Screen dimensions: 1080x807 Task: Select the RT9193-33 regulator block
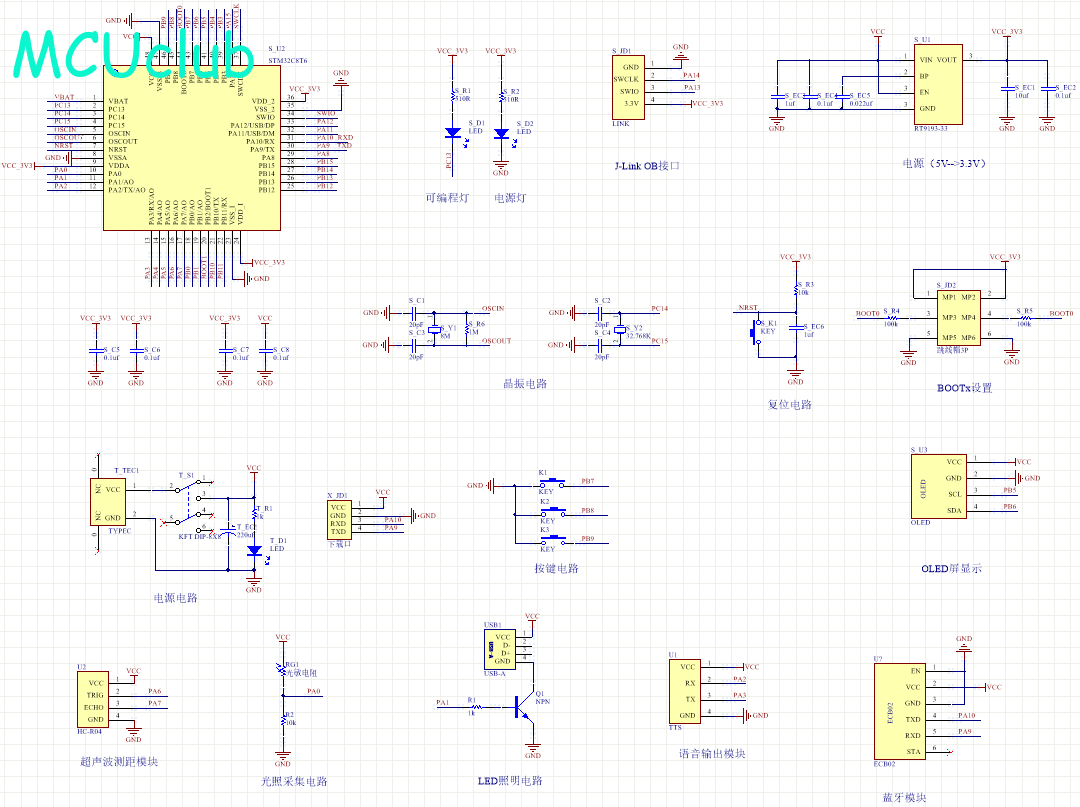[x=938, y=84]
